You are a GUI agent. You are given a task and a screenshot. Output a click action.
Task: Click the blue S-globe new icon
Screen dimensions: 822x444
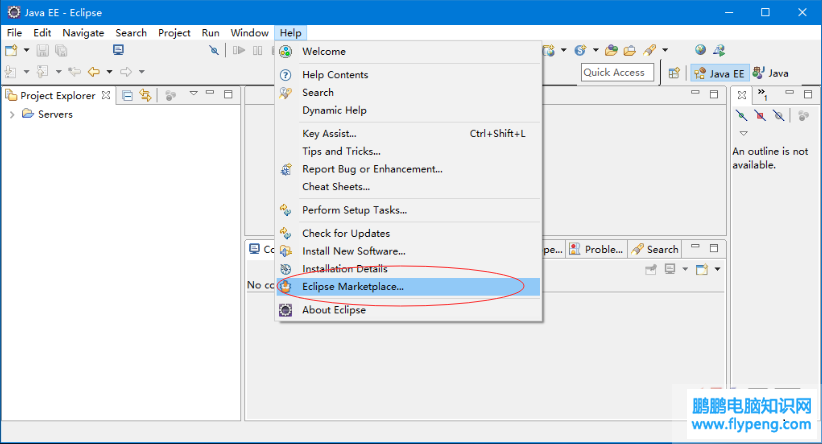click(580, 50)
